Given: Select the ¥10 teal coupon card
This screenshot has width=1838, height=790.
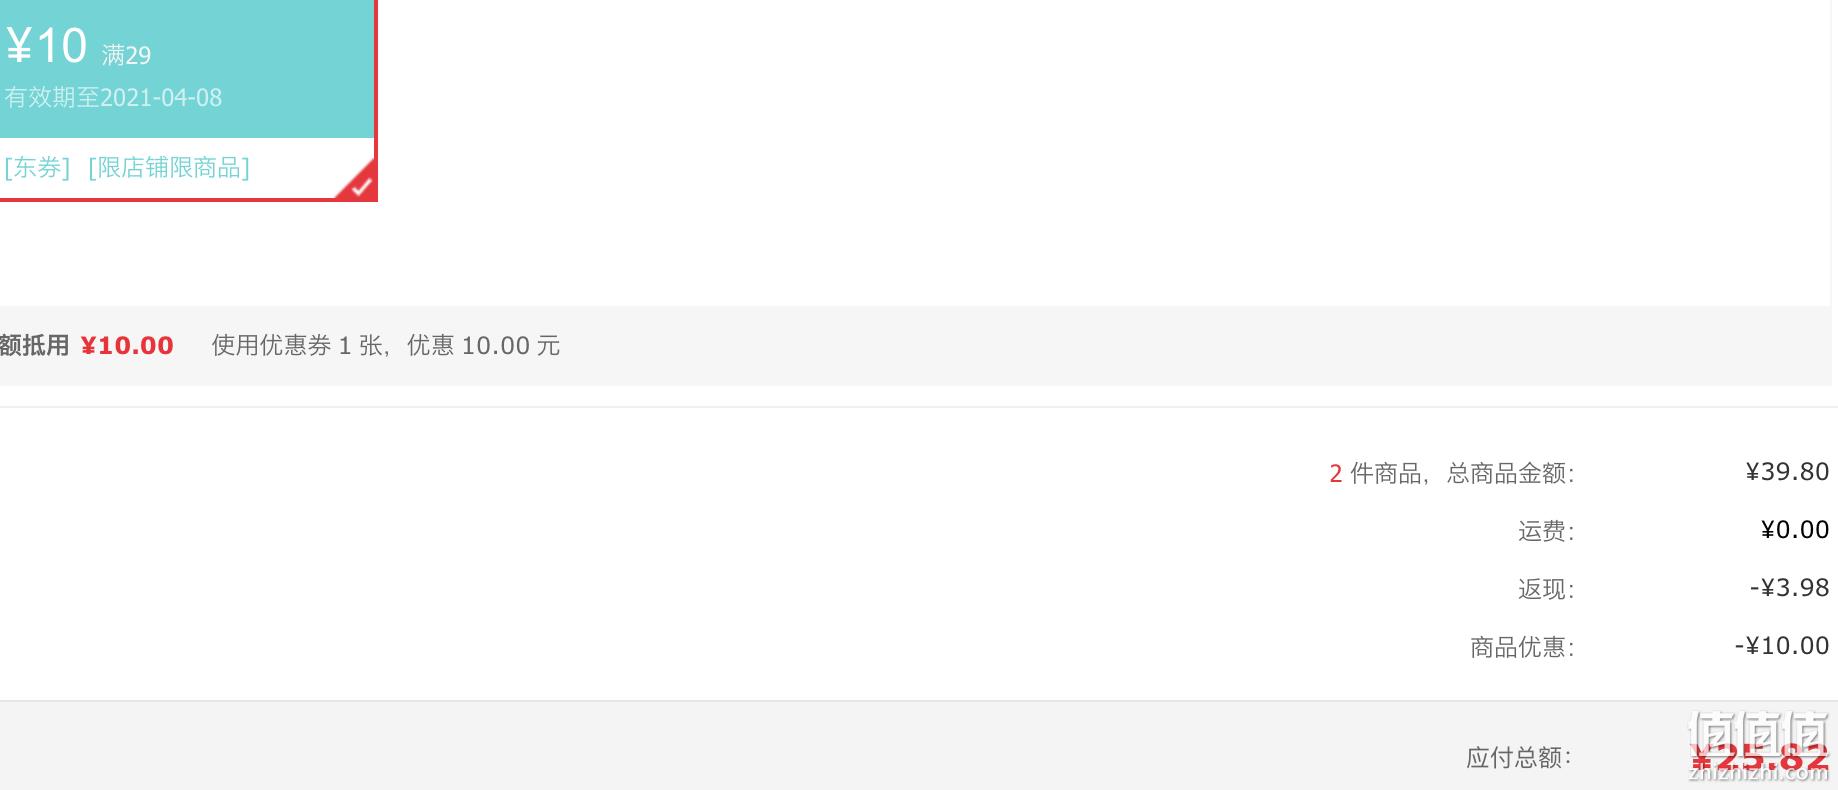Looking at the screenshot, I should coord(187,99).
